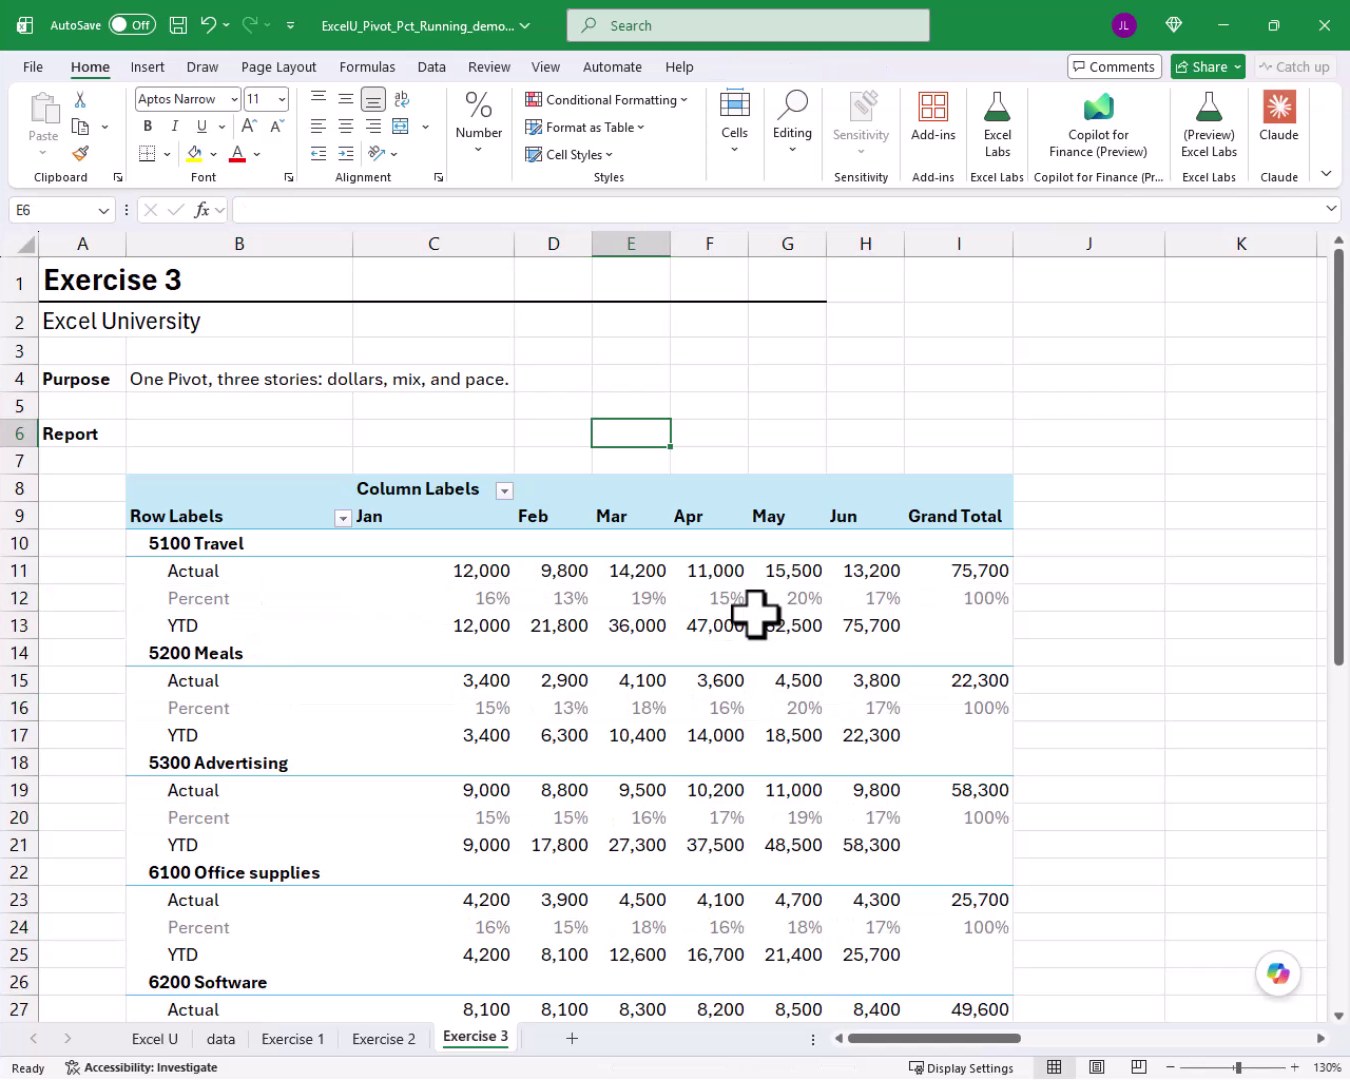This screenshot has width=1350, height=1080.
Task: Open the Copilot floating button
Action: click(1278, 973)
